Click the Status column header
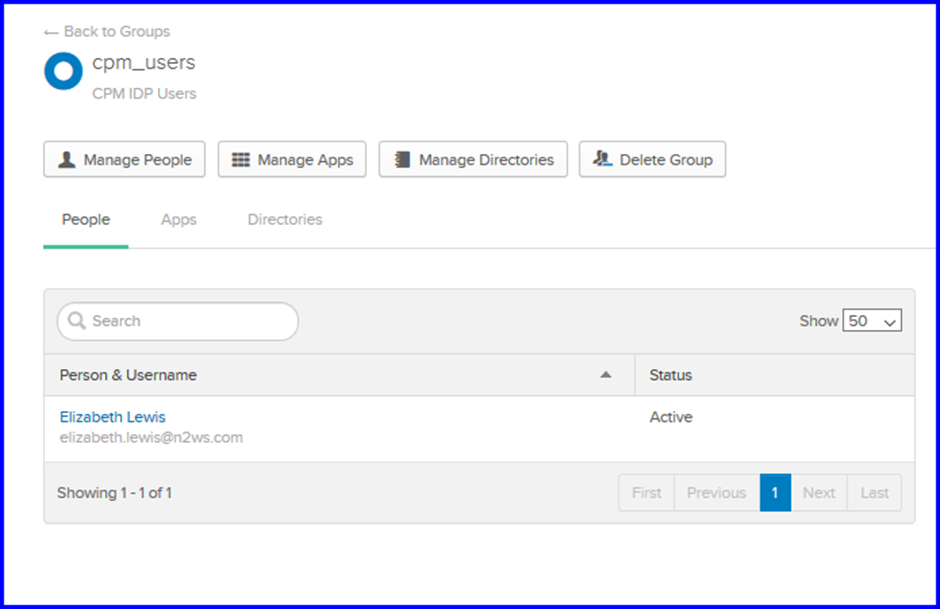Screen dimensions: 940x609 coord(671,375)
